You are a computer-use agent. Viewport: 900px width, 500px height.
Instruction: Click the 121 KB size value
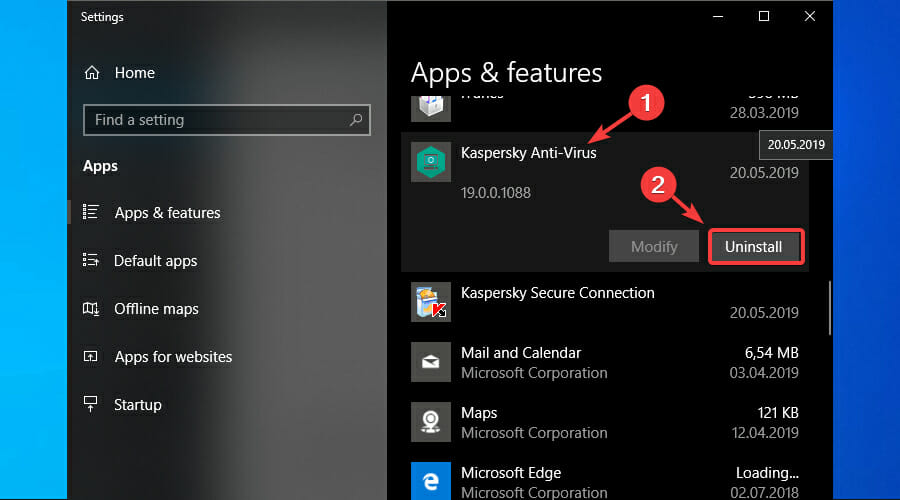(x=778, y=413)
